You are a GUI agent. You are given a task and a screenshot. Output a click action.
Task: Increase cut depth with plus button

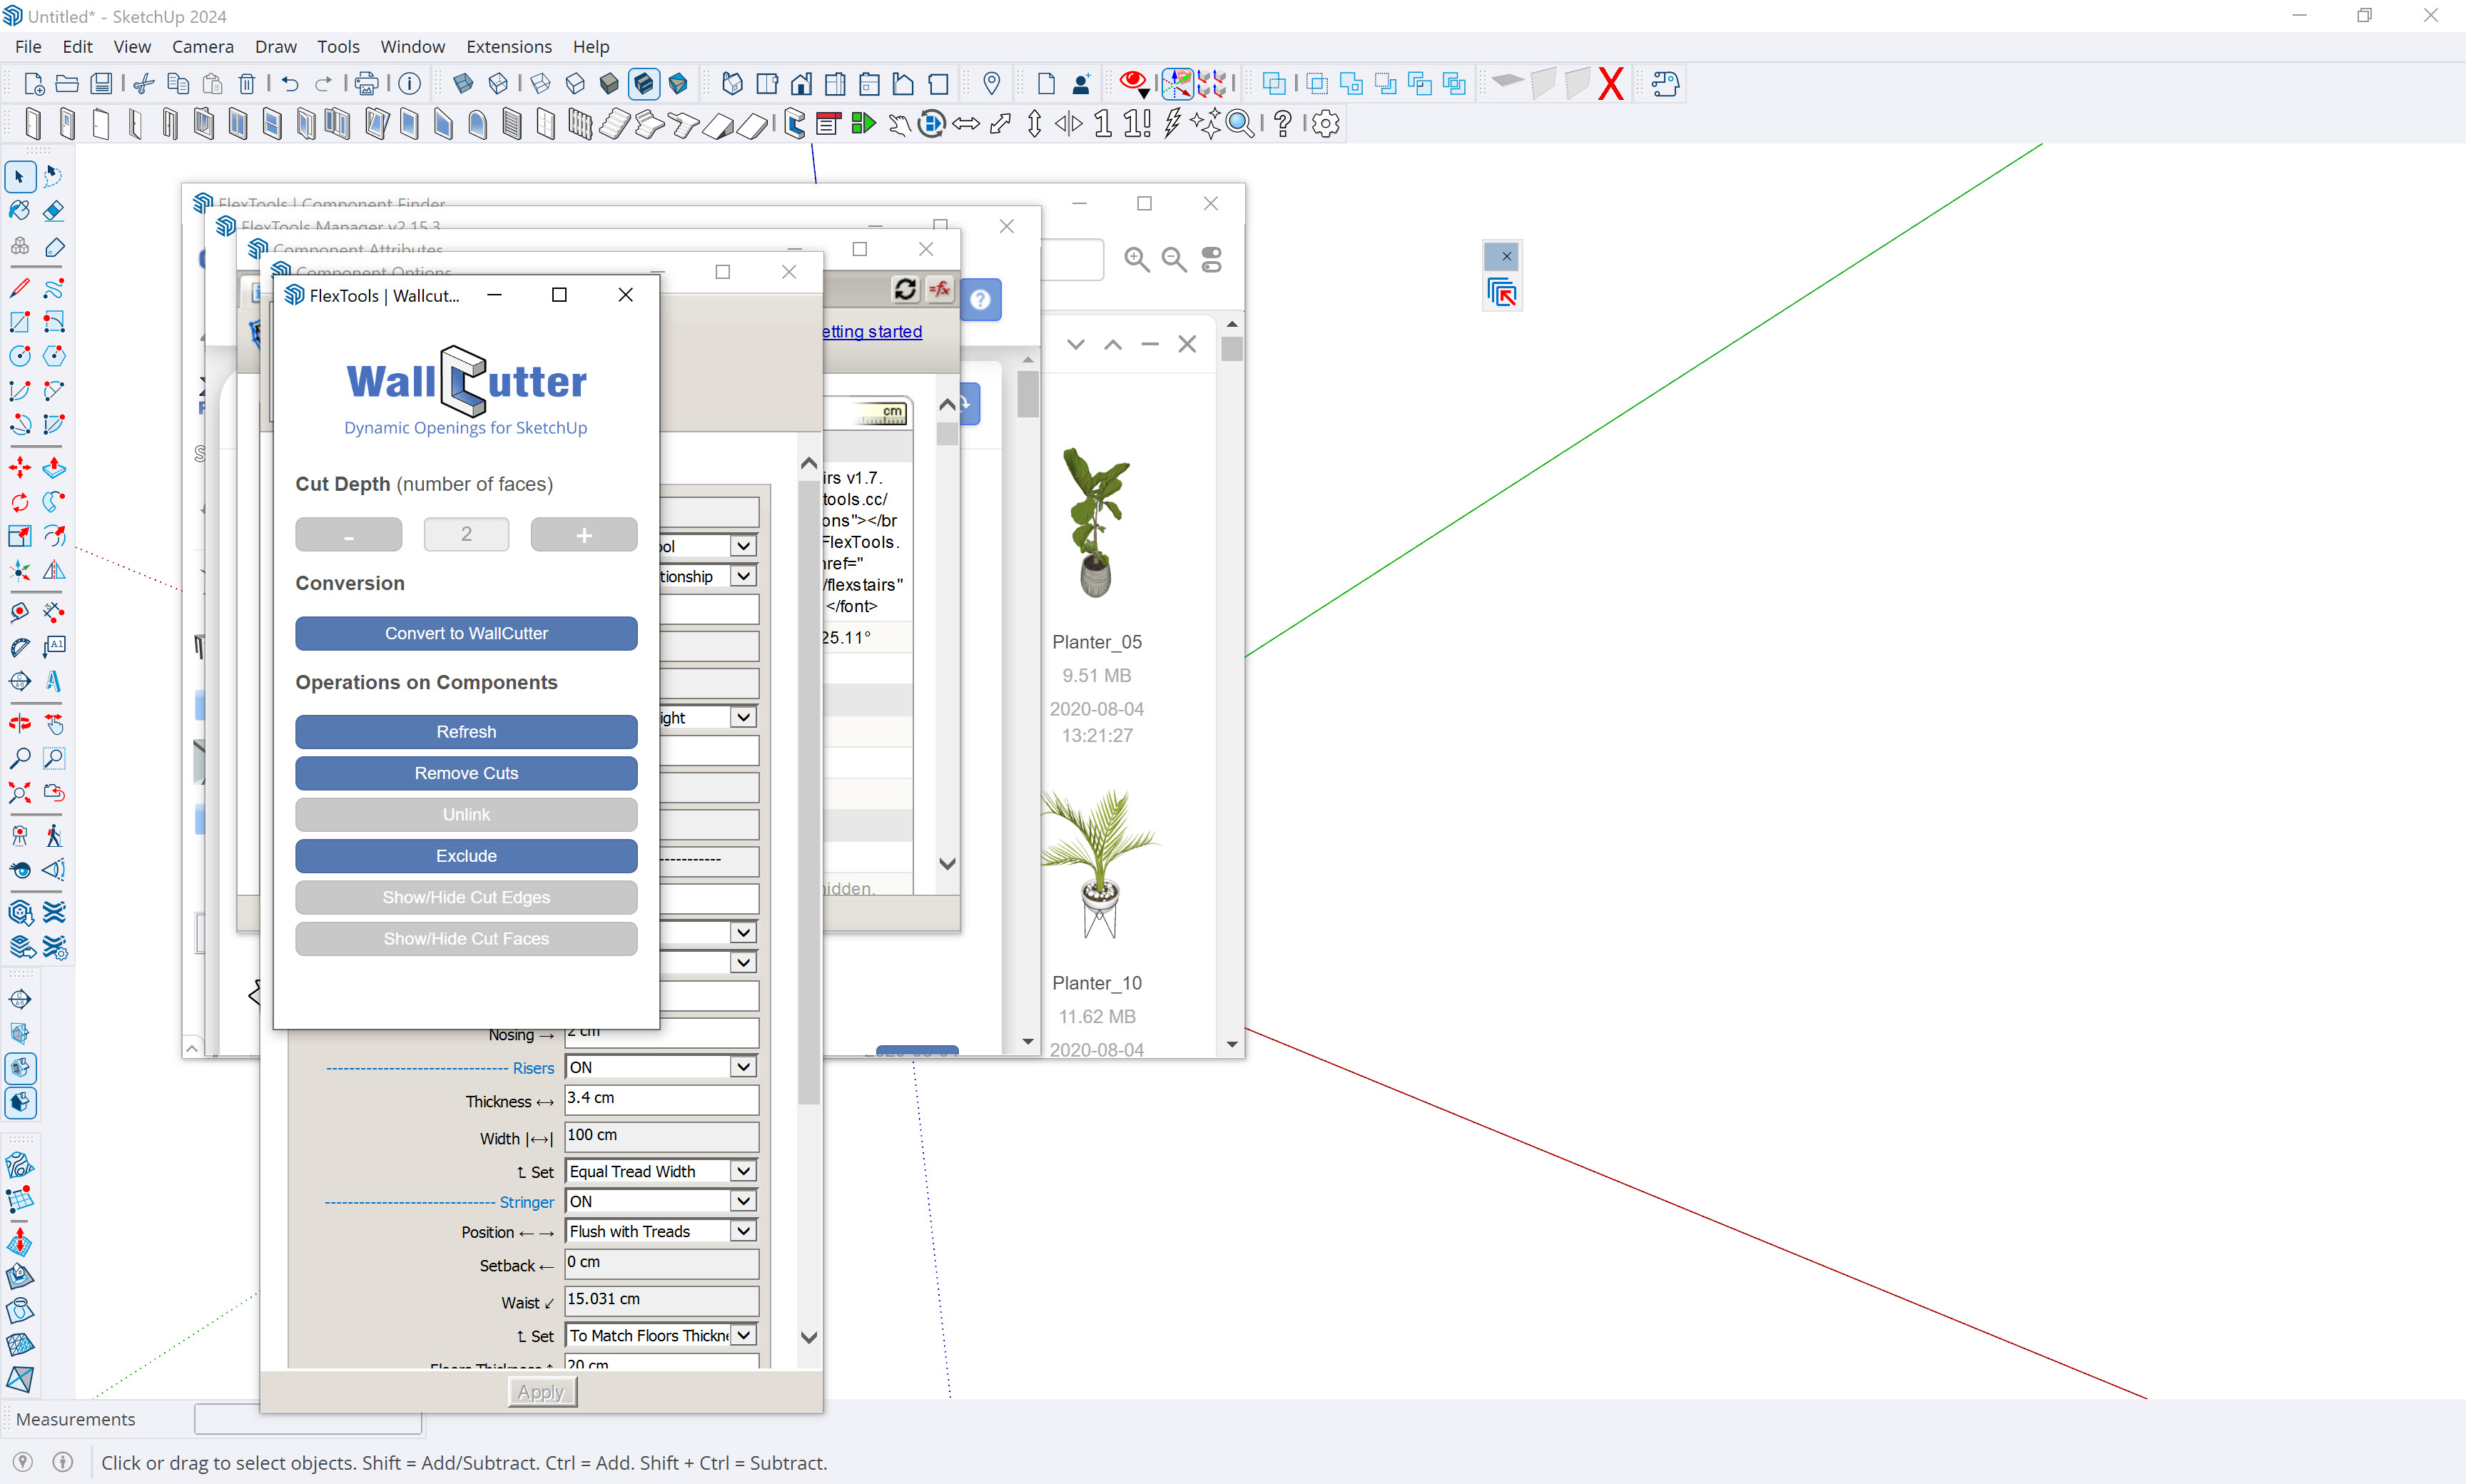584,535
